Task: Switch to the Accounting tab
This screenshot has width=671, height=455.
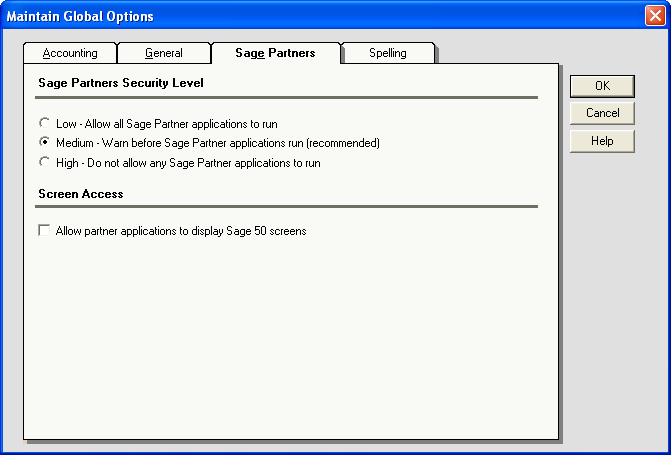Action: [x=70, y=53]
